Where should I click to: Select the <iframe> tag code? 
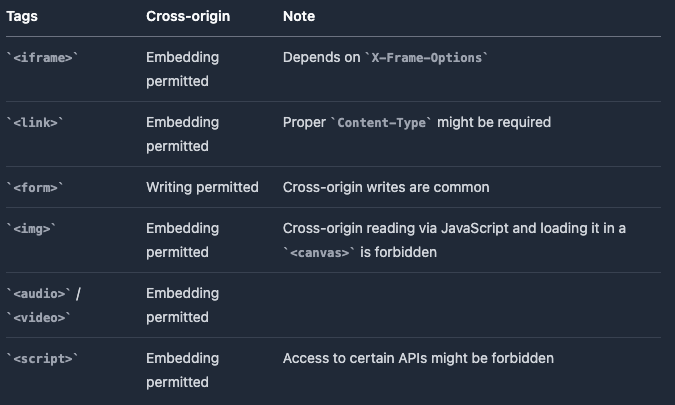42,58
